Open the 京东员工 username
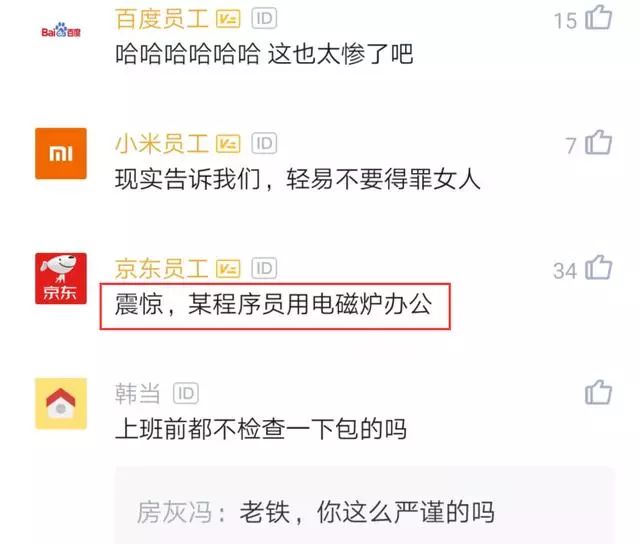Screen dimensions: 640x544 point(162,269)
